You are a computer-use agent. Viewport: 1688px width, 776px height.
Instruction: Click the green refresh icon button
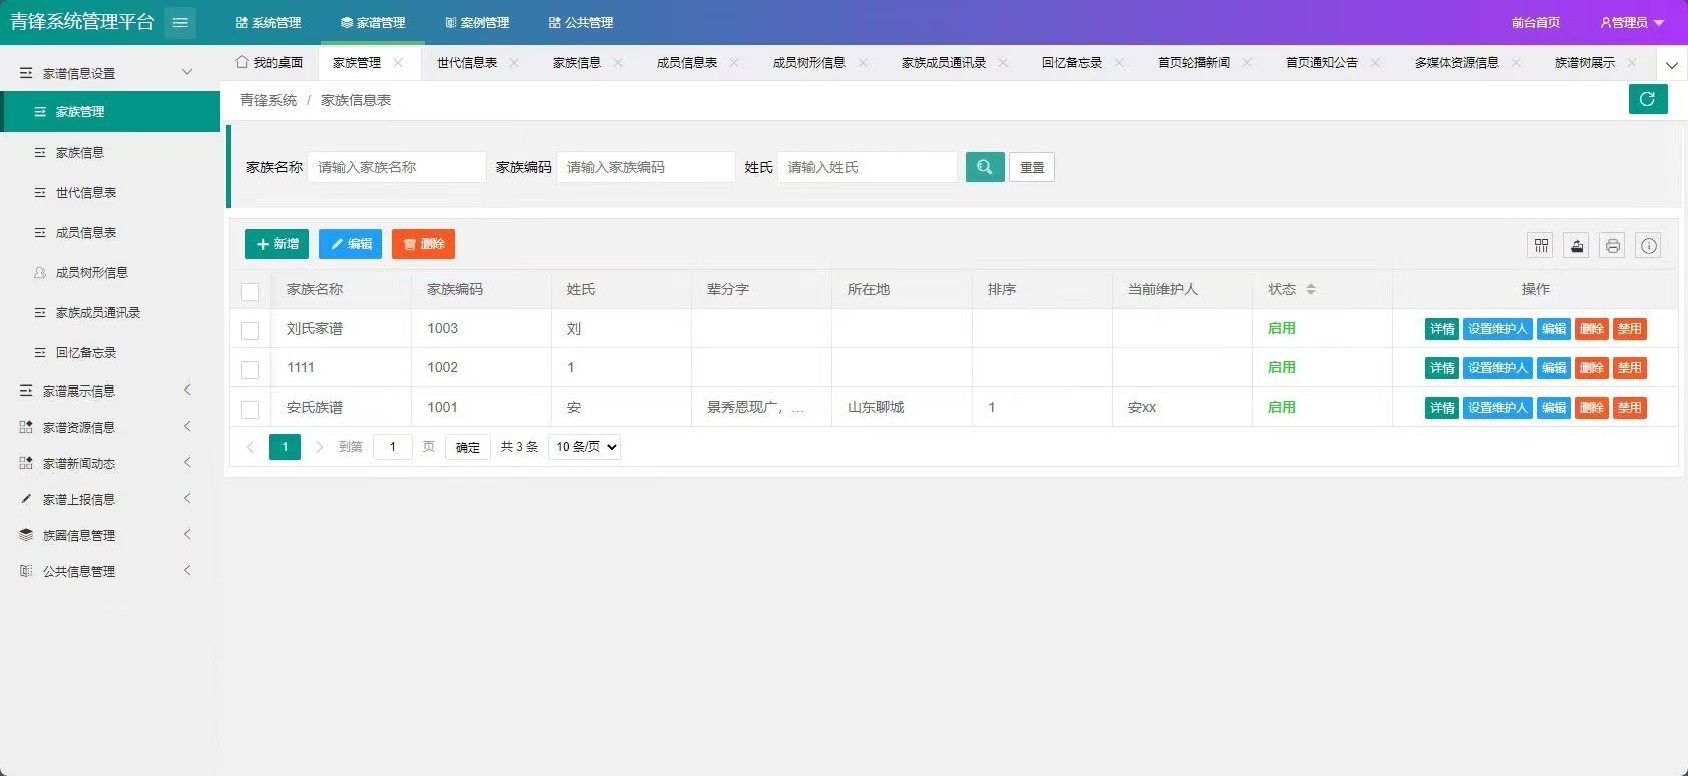click(1647, 99)
